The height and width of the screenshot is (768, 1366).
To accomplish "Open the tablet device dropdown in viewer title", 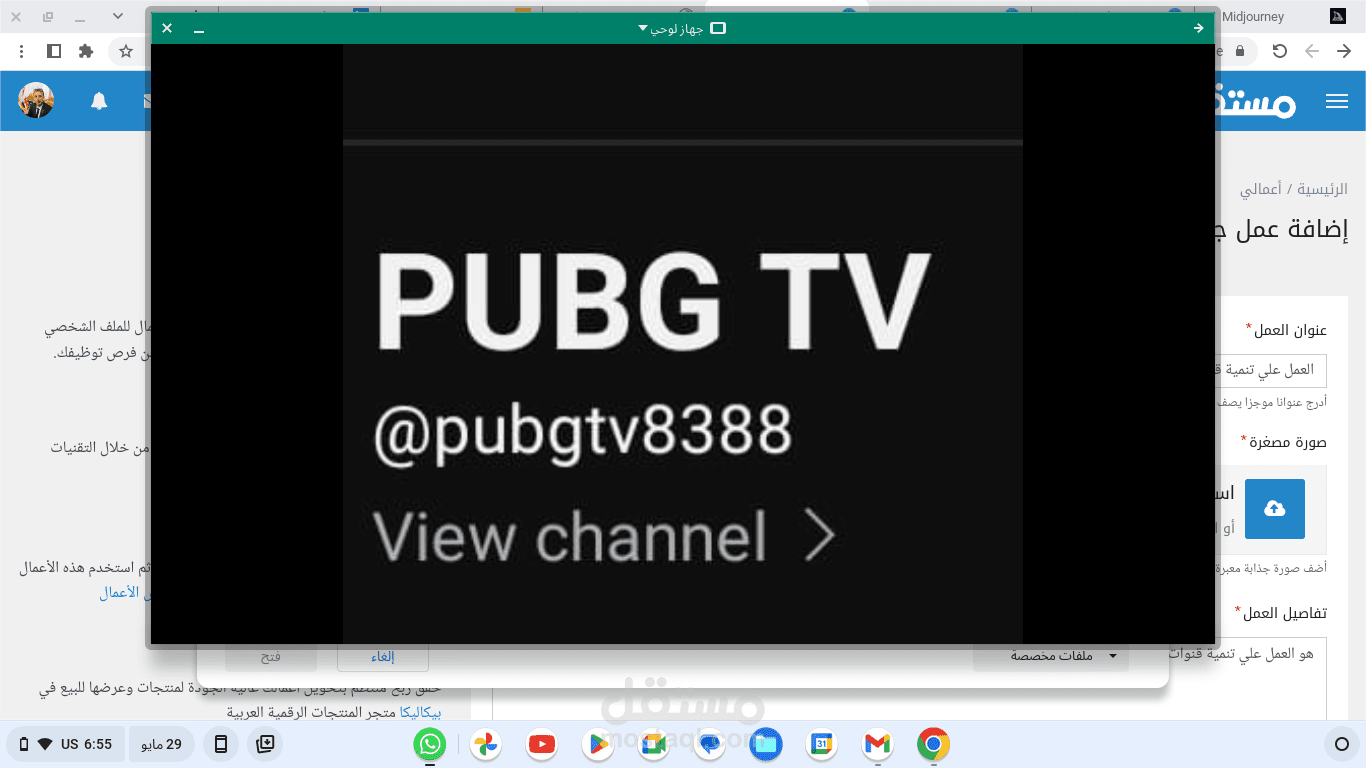I will coord(682,28).
